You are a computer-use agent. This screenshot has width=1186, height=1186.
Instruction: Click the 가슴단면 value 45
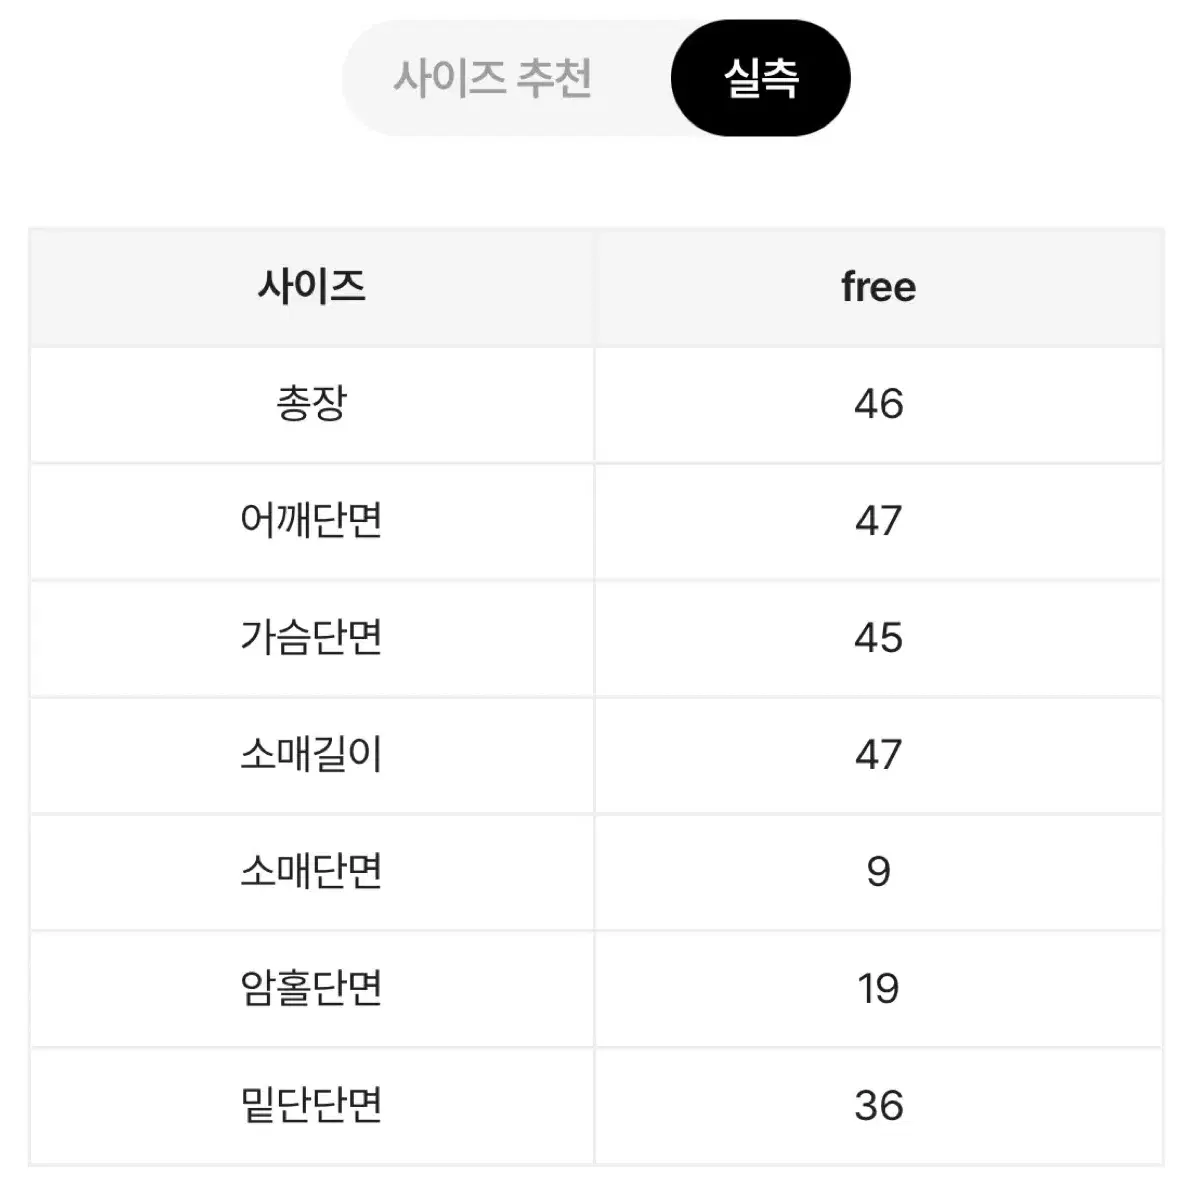[x=878, y=638]
